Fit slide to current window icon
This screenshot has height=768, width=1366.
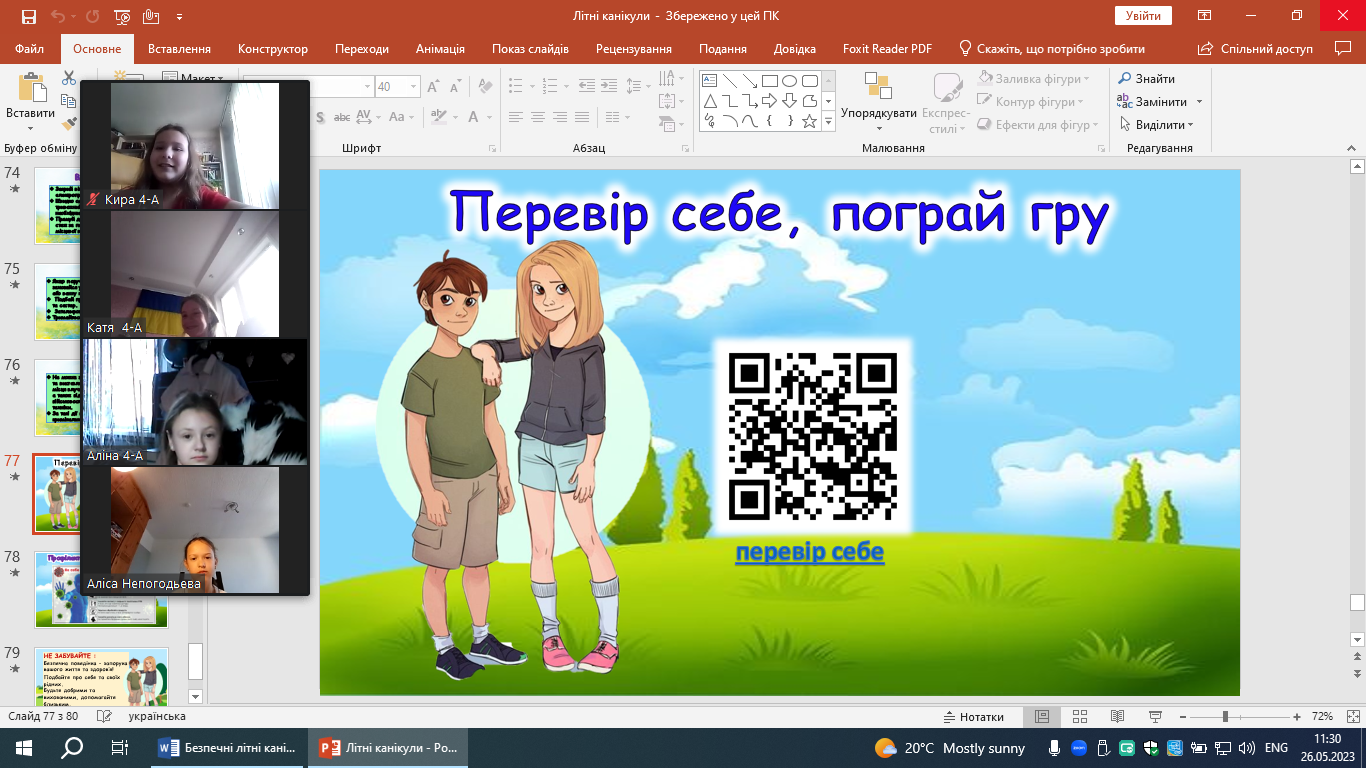pos(1351,717)
